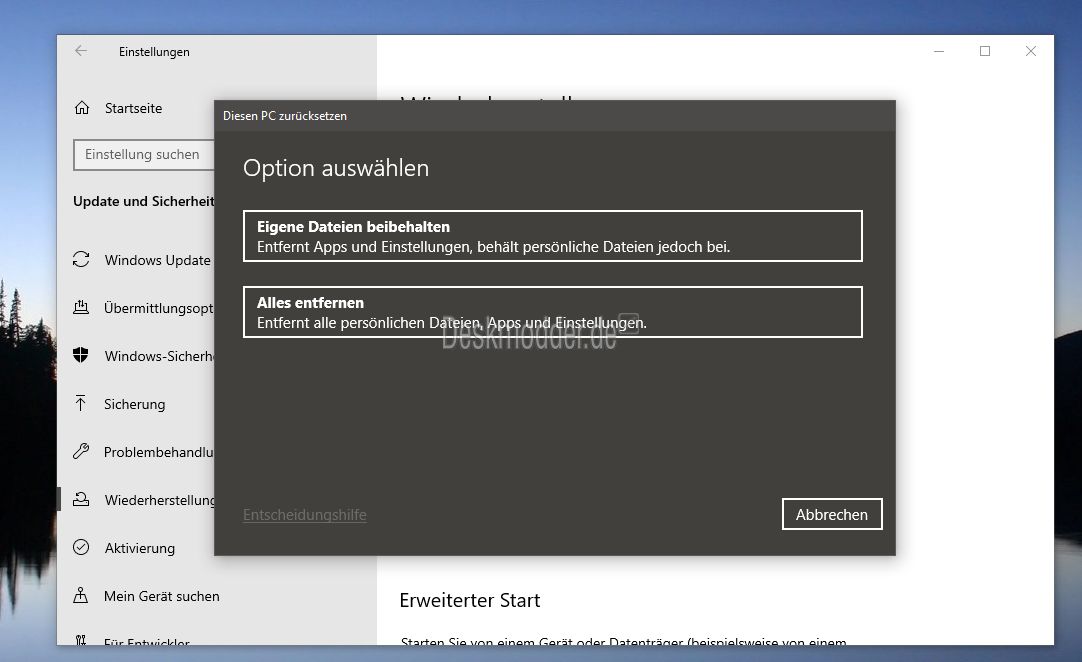Focus the "Einstellung suchen" search field
Image resolution: width=1082 pixels, height=662 pixels.
tap(144, 155)
